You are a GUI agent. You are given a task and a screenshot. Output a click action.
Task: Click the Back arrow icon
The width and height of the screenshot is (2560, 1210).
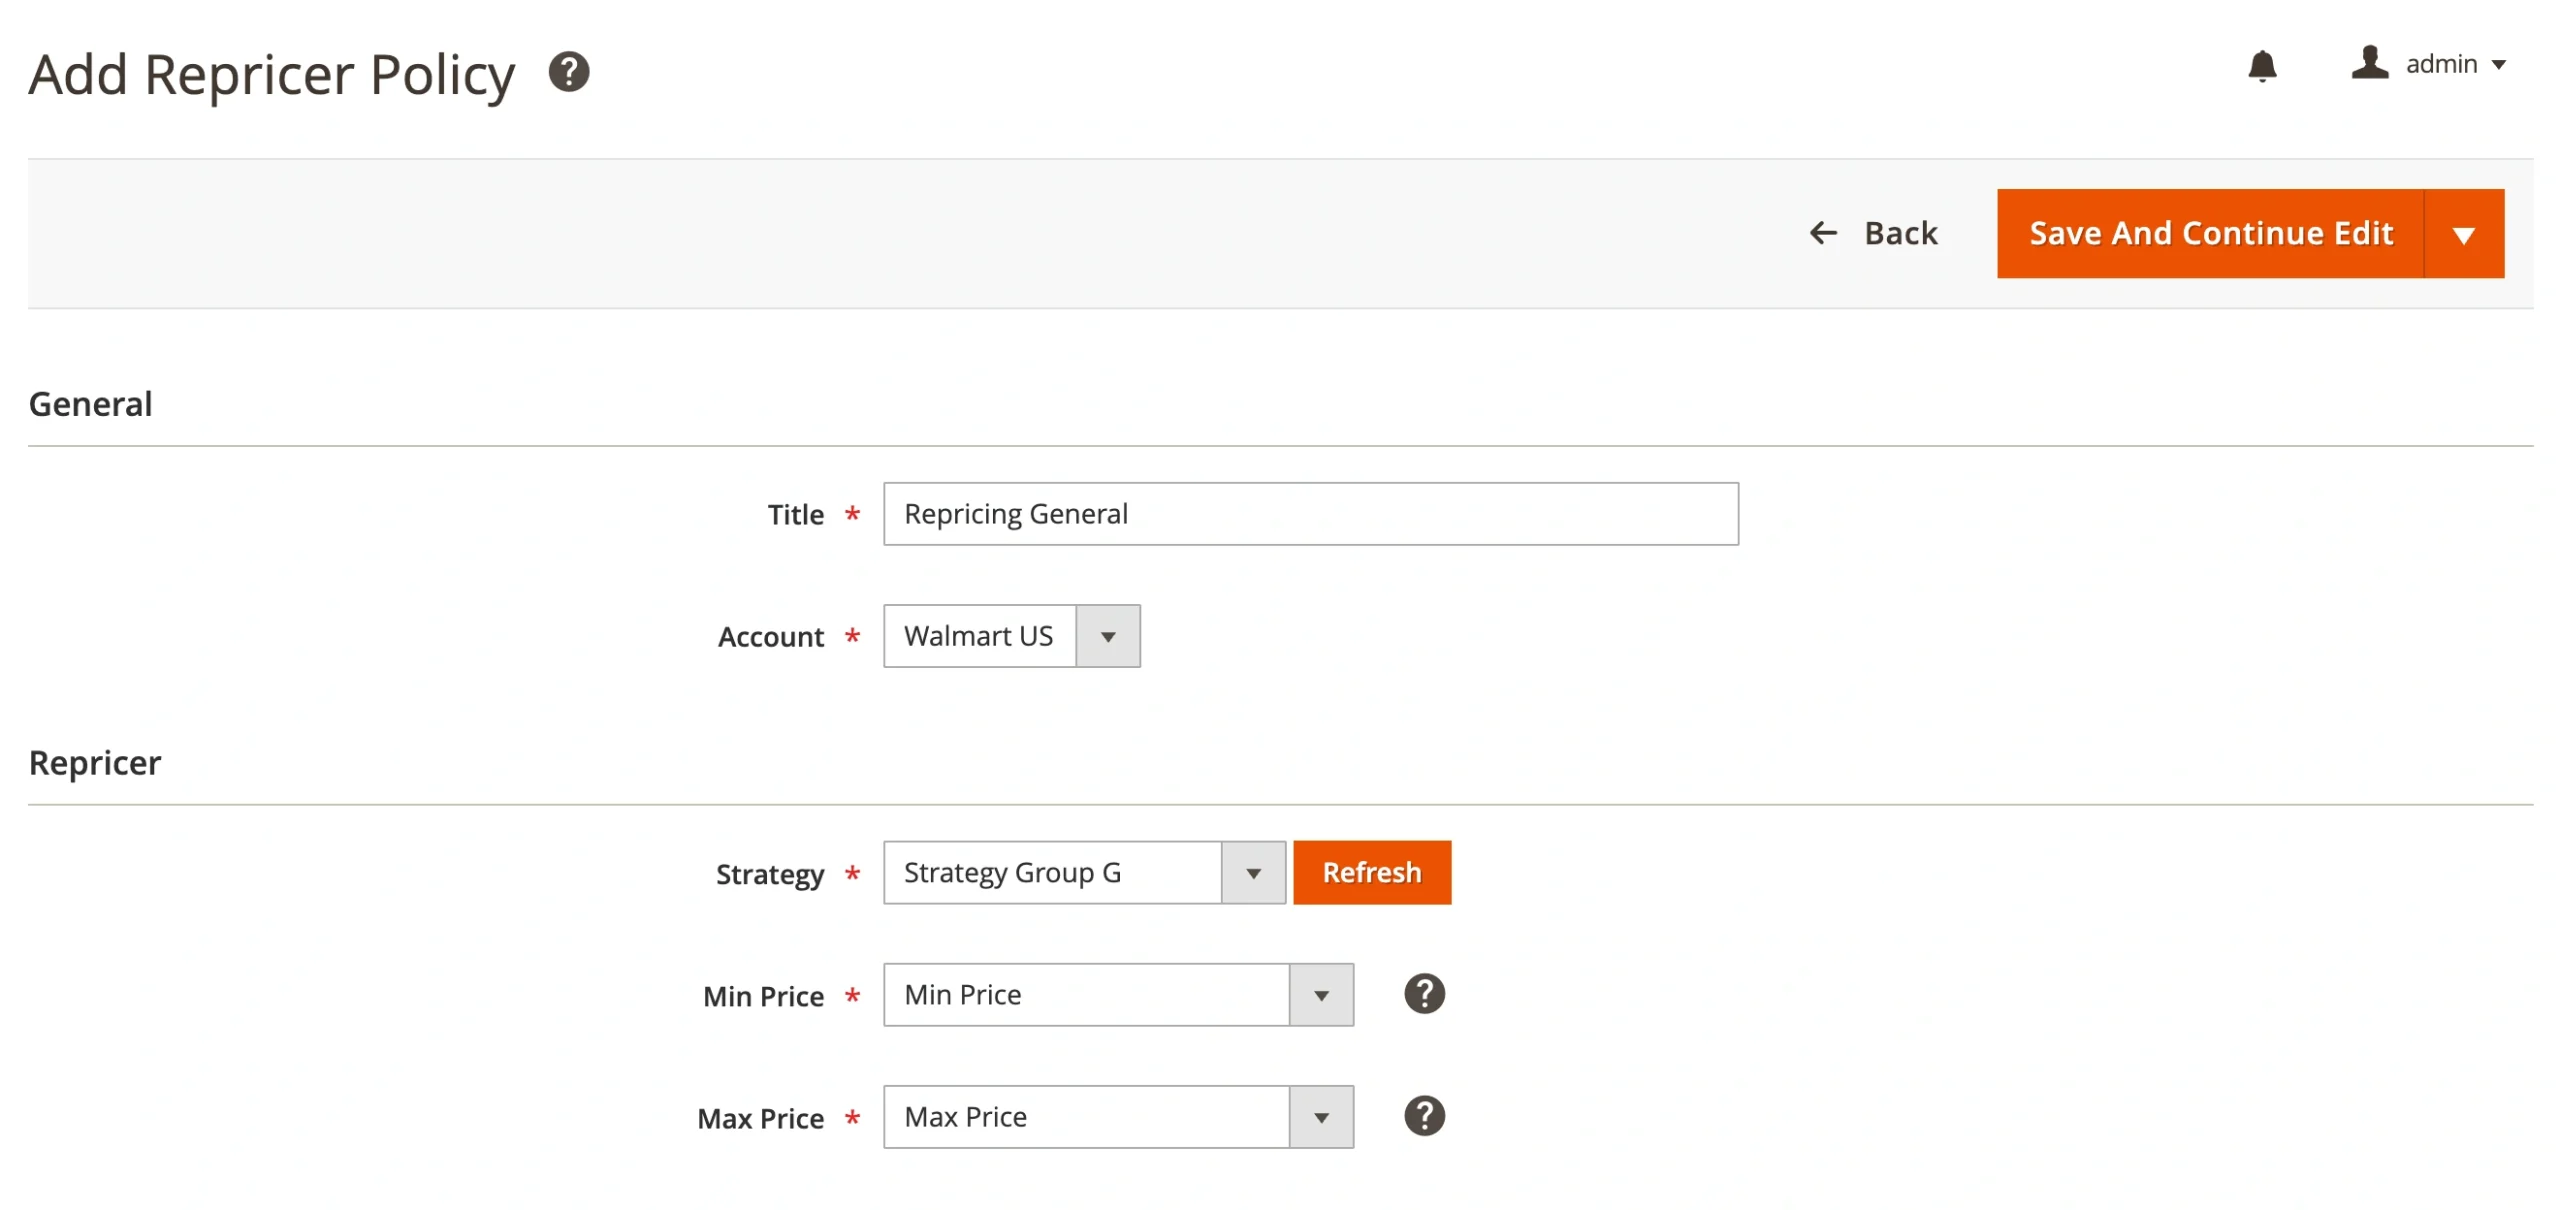[1823, 233]
